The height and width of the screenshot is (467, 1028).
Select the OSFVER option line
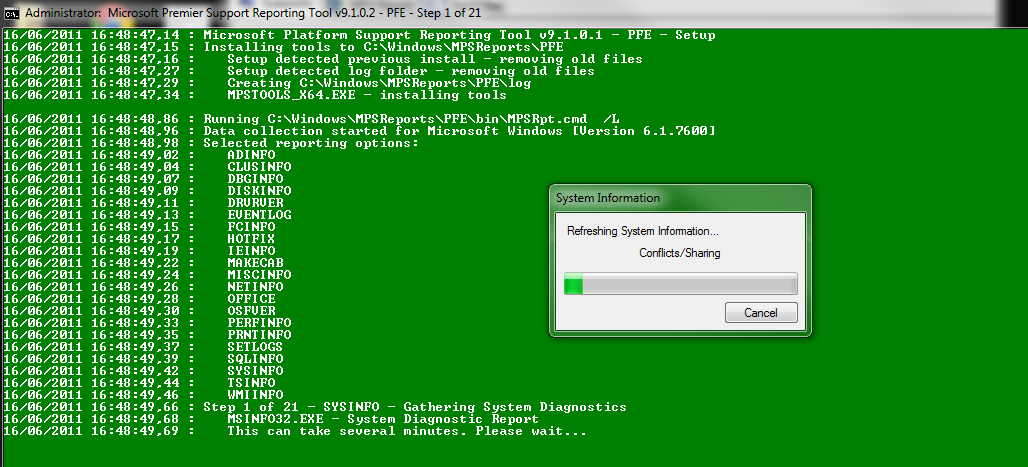[139, 310]
